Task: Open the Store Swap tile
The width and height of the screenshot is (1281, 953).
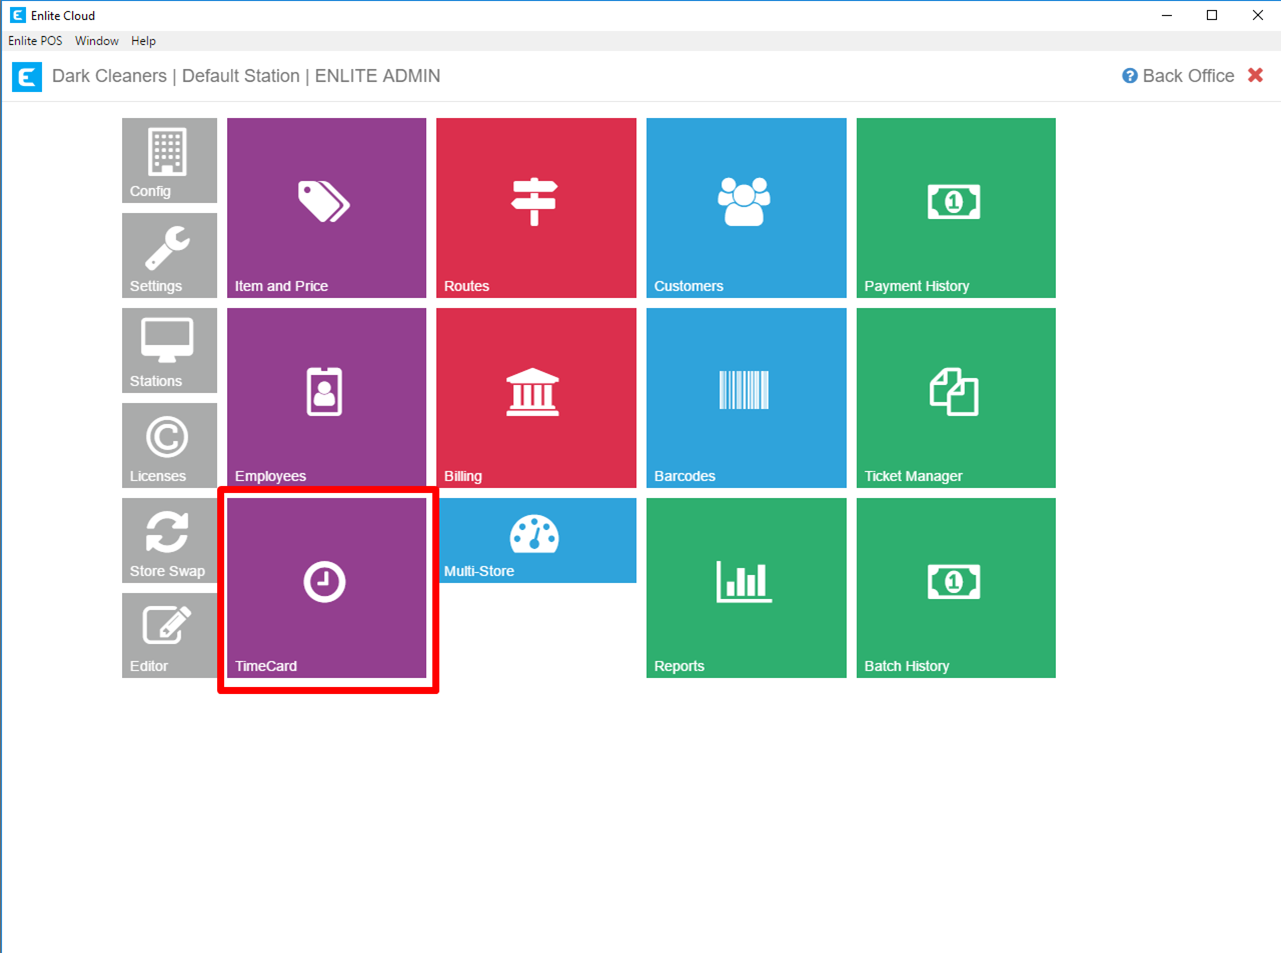Action: click(169, 540)
